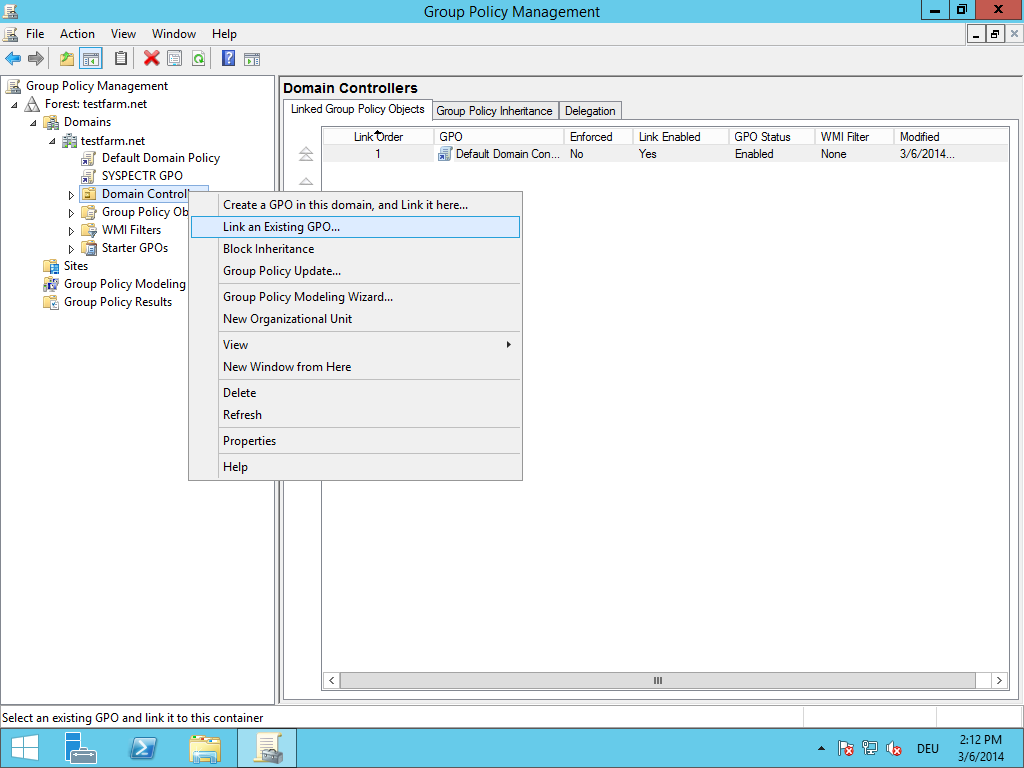Expand the Group Policy Objects node
Viewport: 1024px width, 768px height.
pos(71,213)
